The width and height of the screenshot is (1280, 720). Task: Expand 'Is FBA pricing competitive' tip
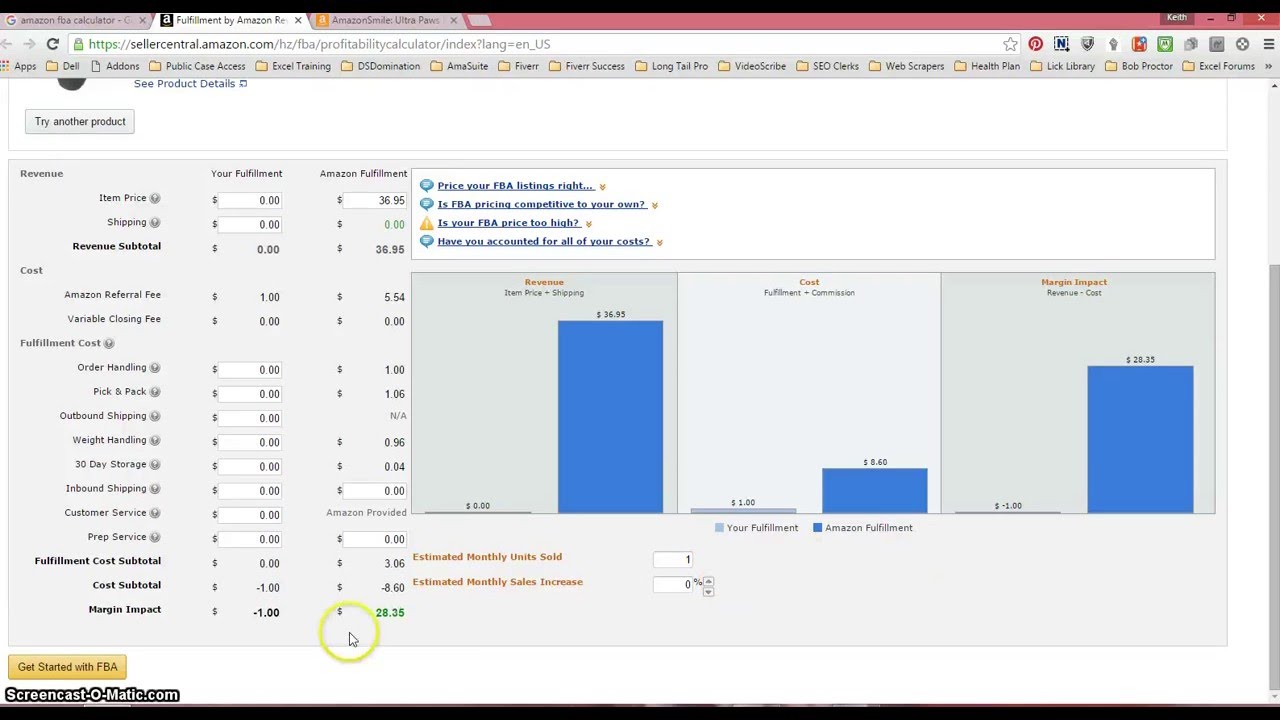[655, 205]
